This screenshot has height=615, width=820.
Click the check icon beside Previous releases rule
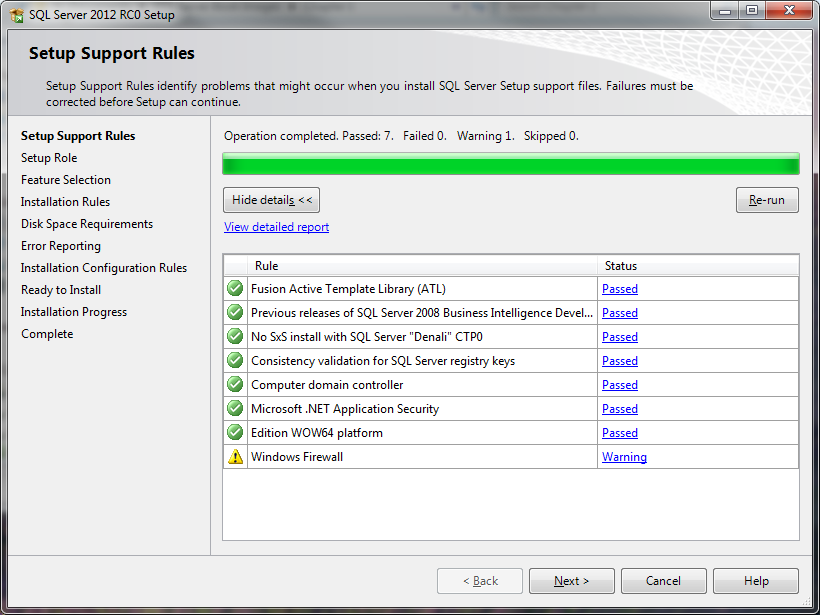235,312
